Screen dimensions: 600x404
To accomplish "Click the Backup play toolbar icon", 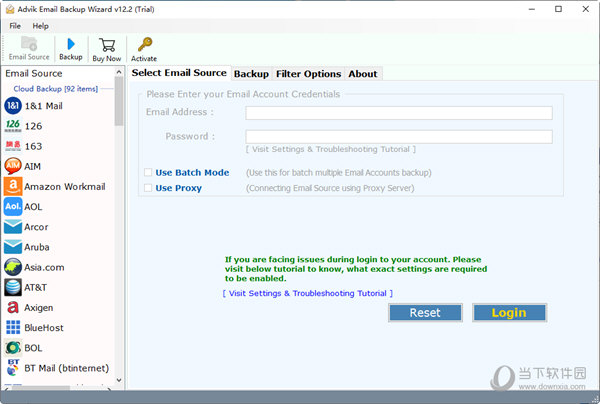I will [71, 44].
